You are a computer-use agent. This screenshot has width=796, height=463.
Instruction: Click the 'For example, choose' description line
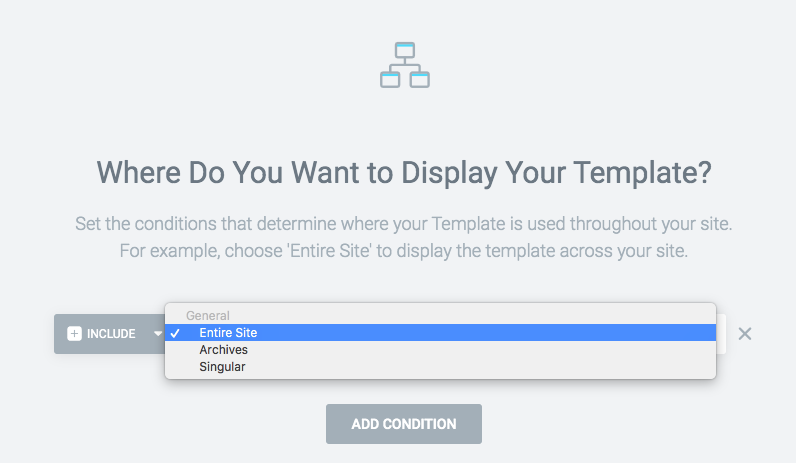(404, 251)
